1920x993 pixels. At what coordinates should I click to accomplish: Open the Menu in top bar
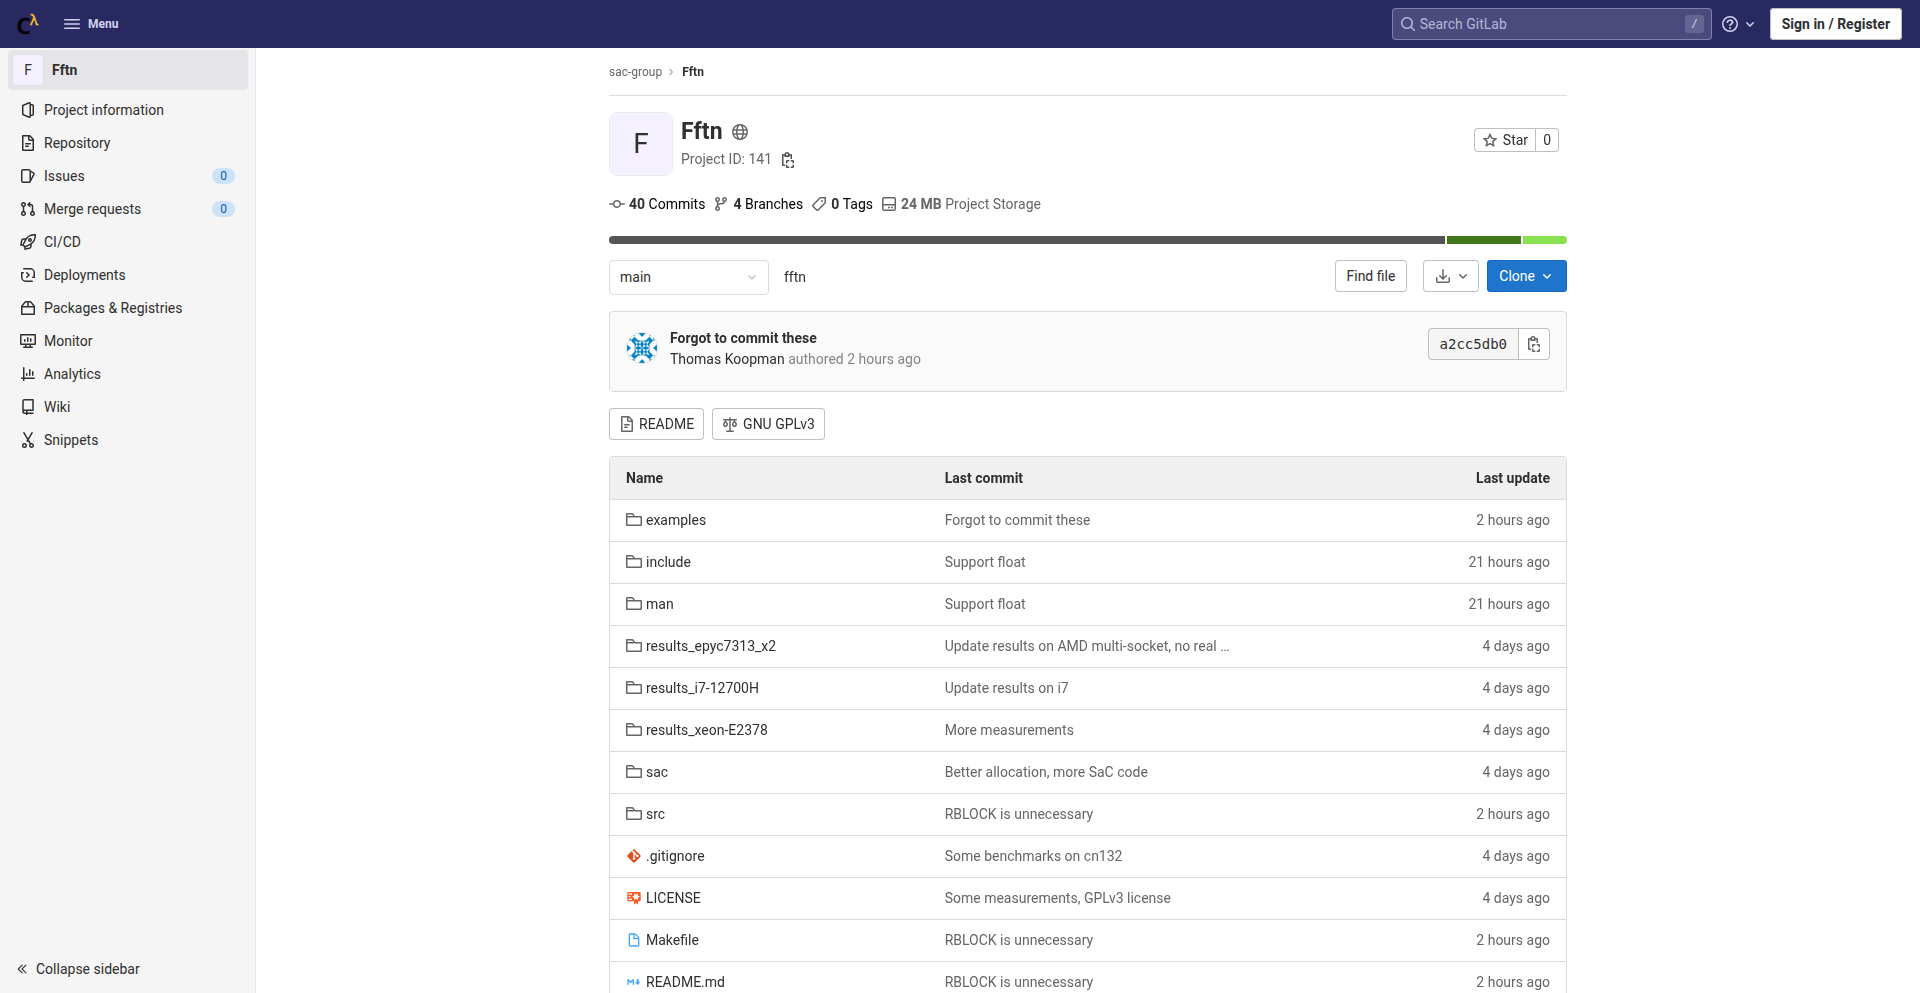91,24
